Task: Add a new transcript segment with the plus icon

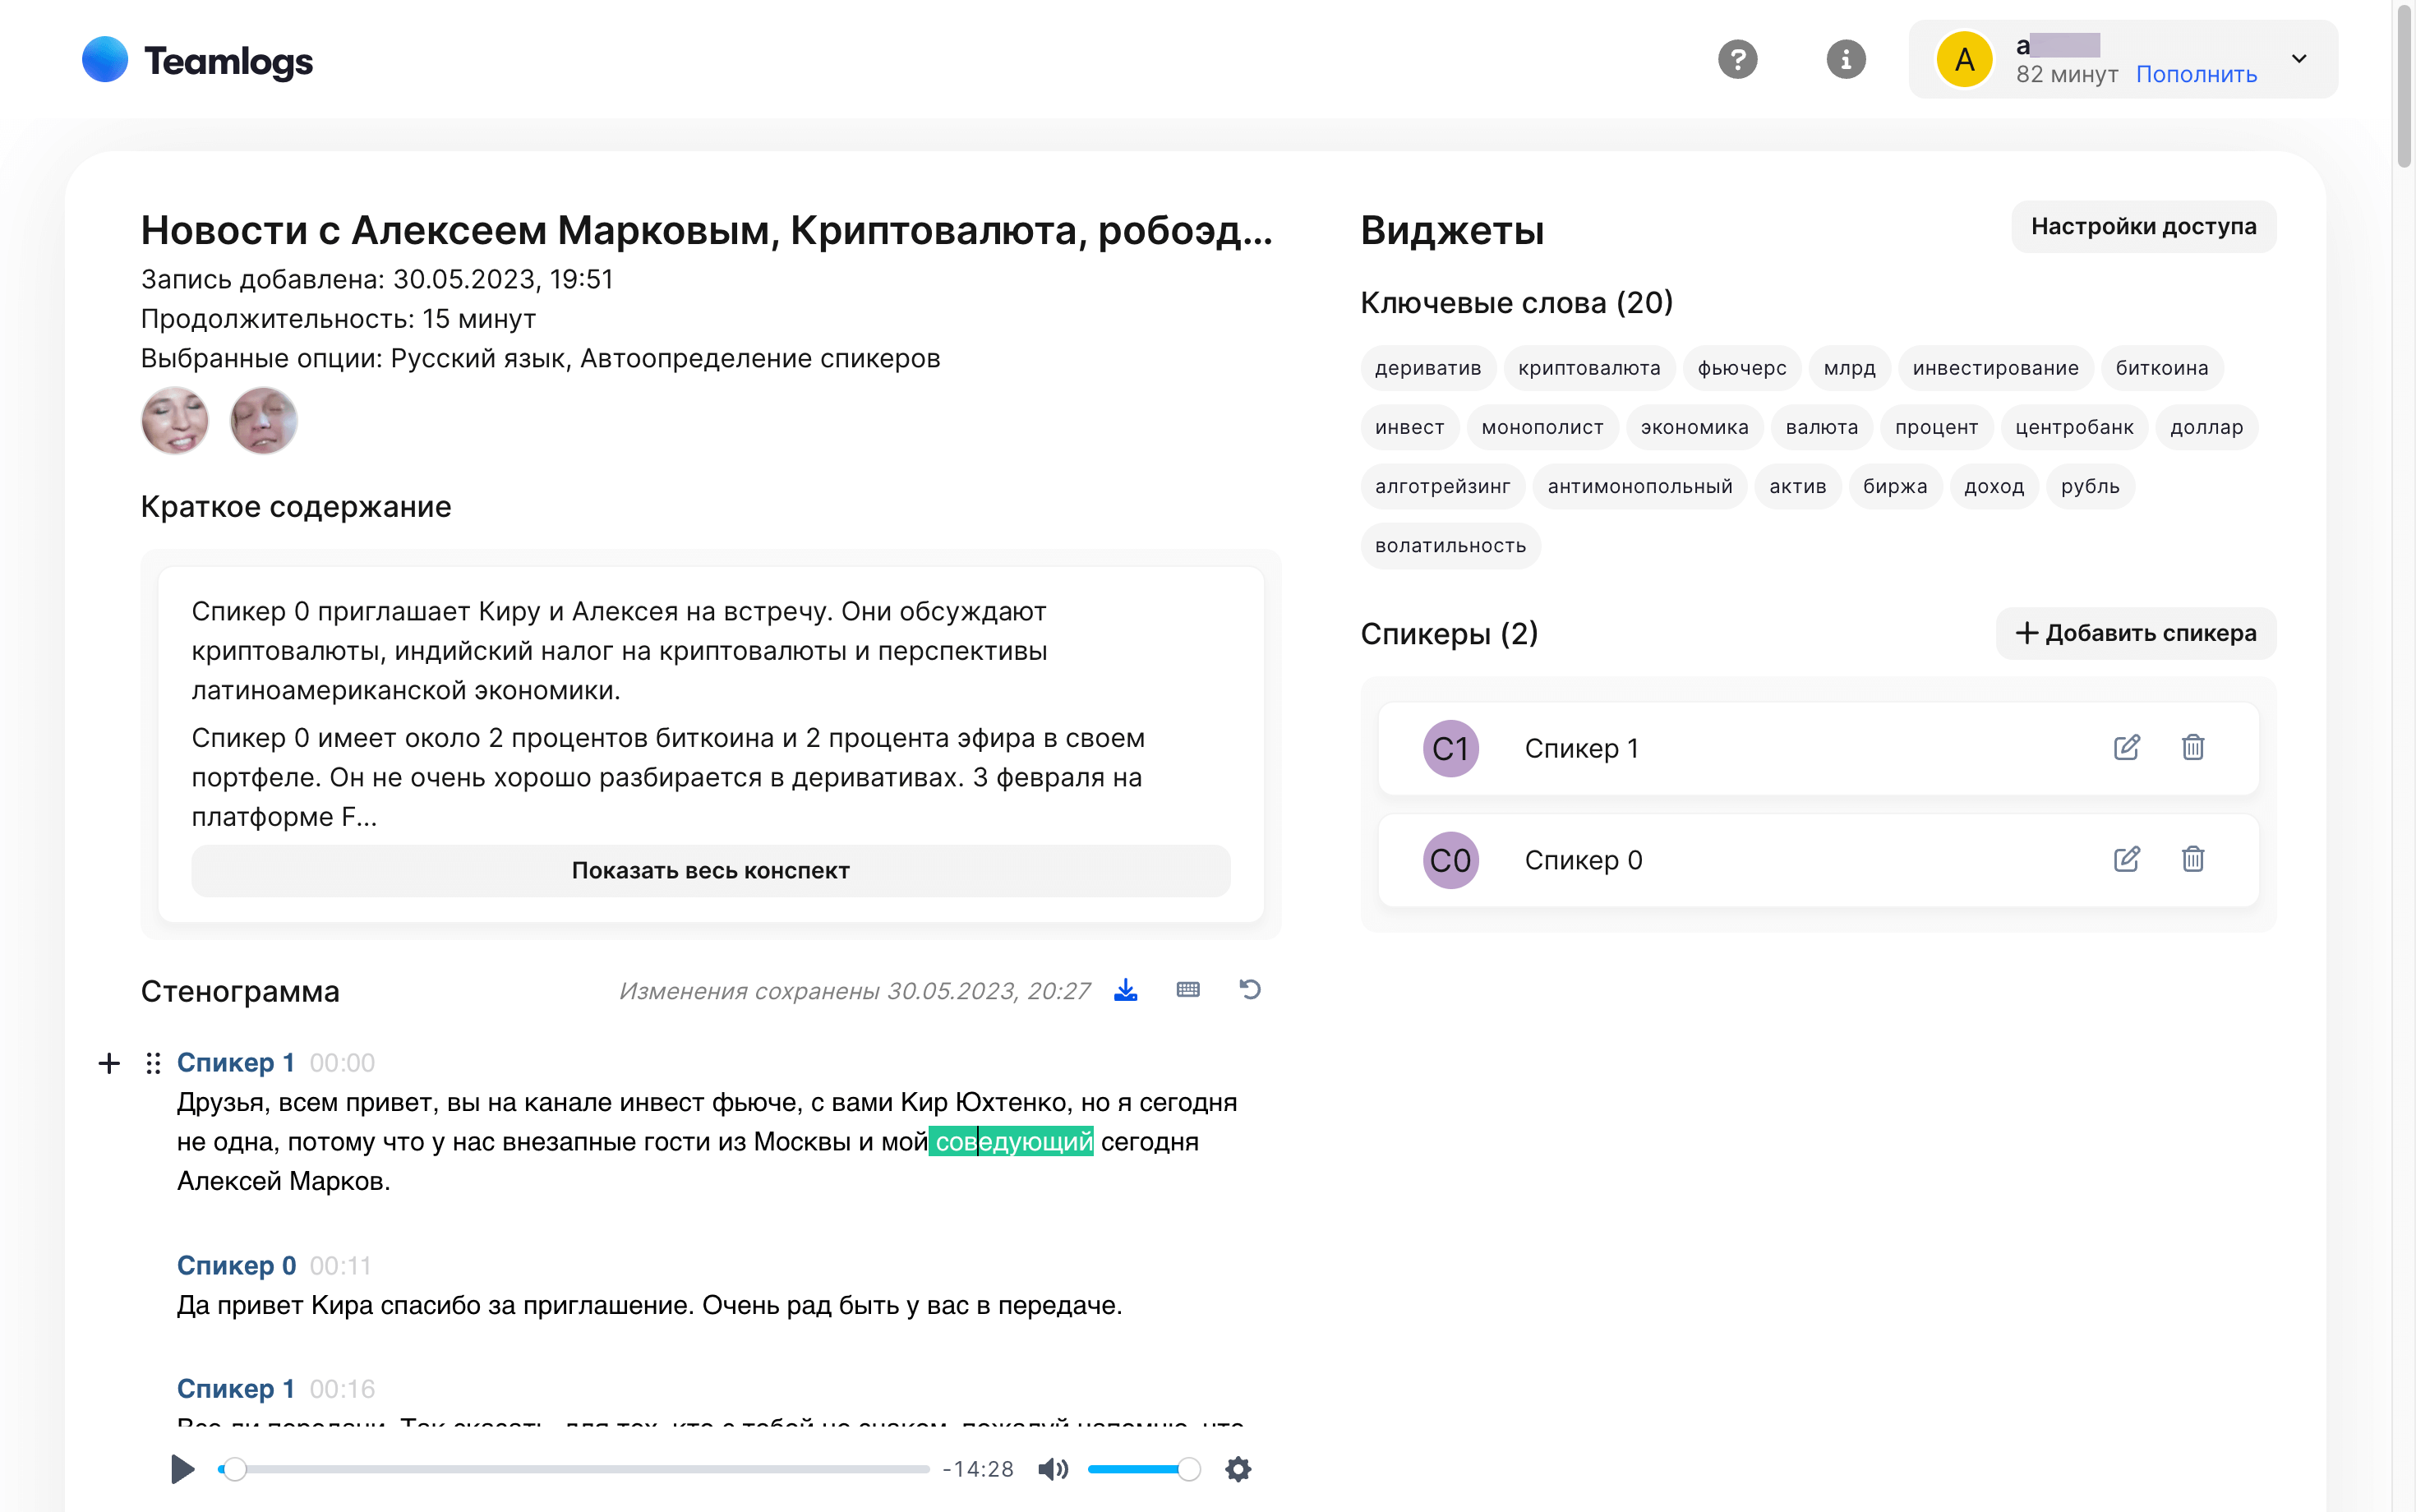Action: tap(109, 1063)
